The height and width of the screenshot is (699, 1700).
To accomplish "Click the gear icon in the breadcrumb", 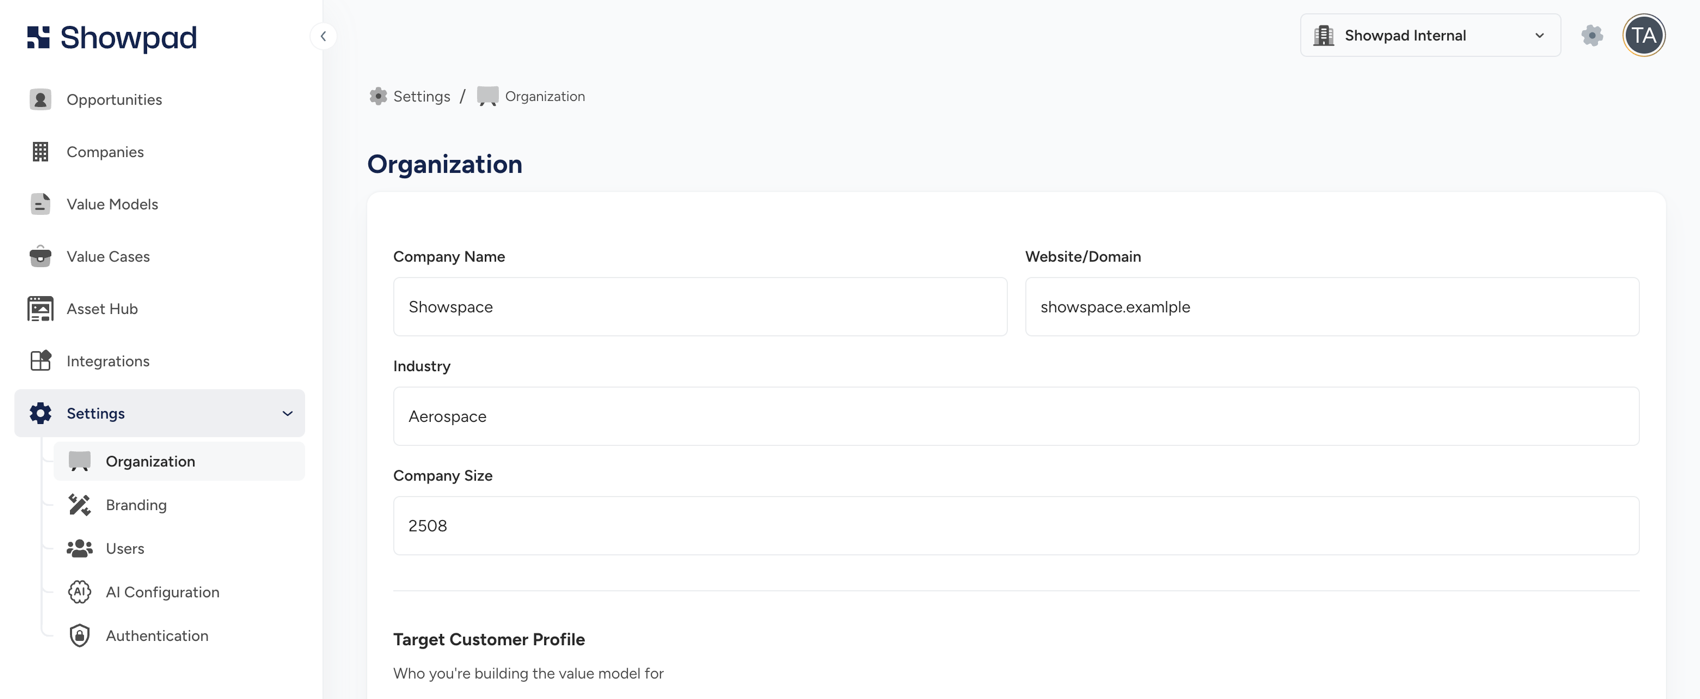I will (x=378, y=96).
